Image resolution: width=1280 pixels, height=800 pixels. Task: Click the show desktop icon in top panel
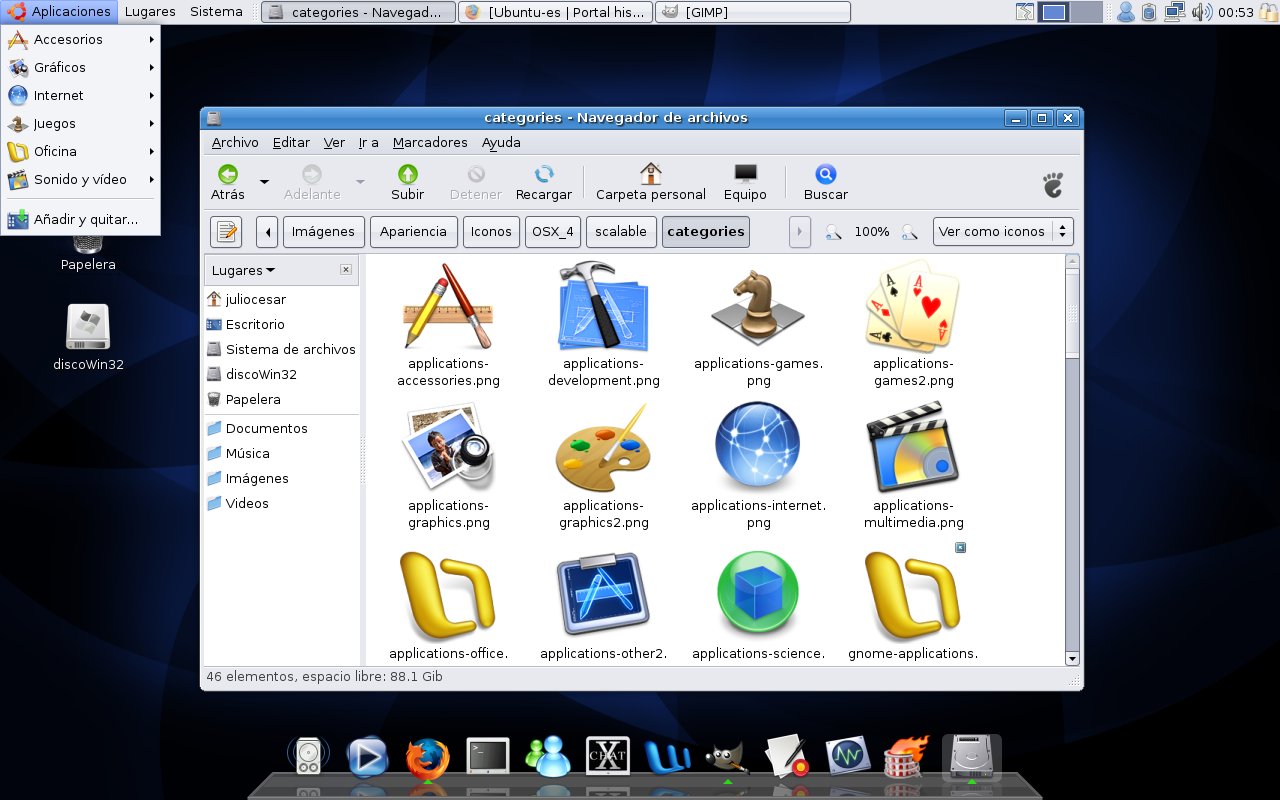click(1025, 12)
